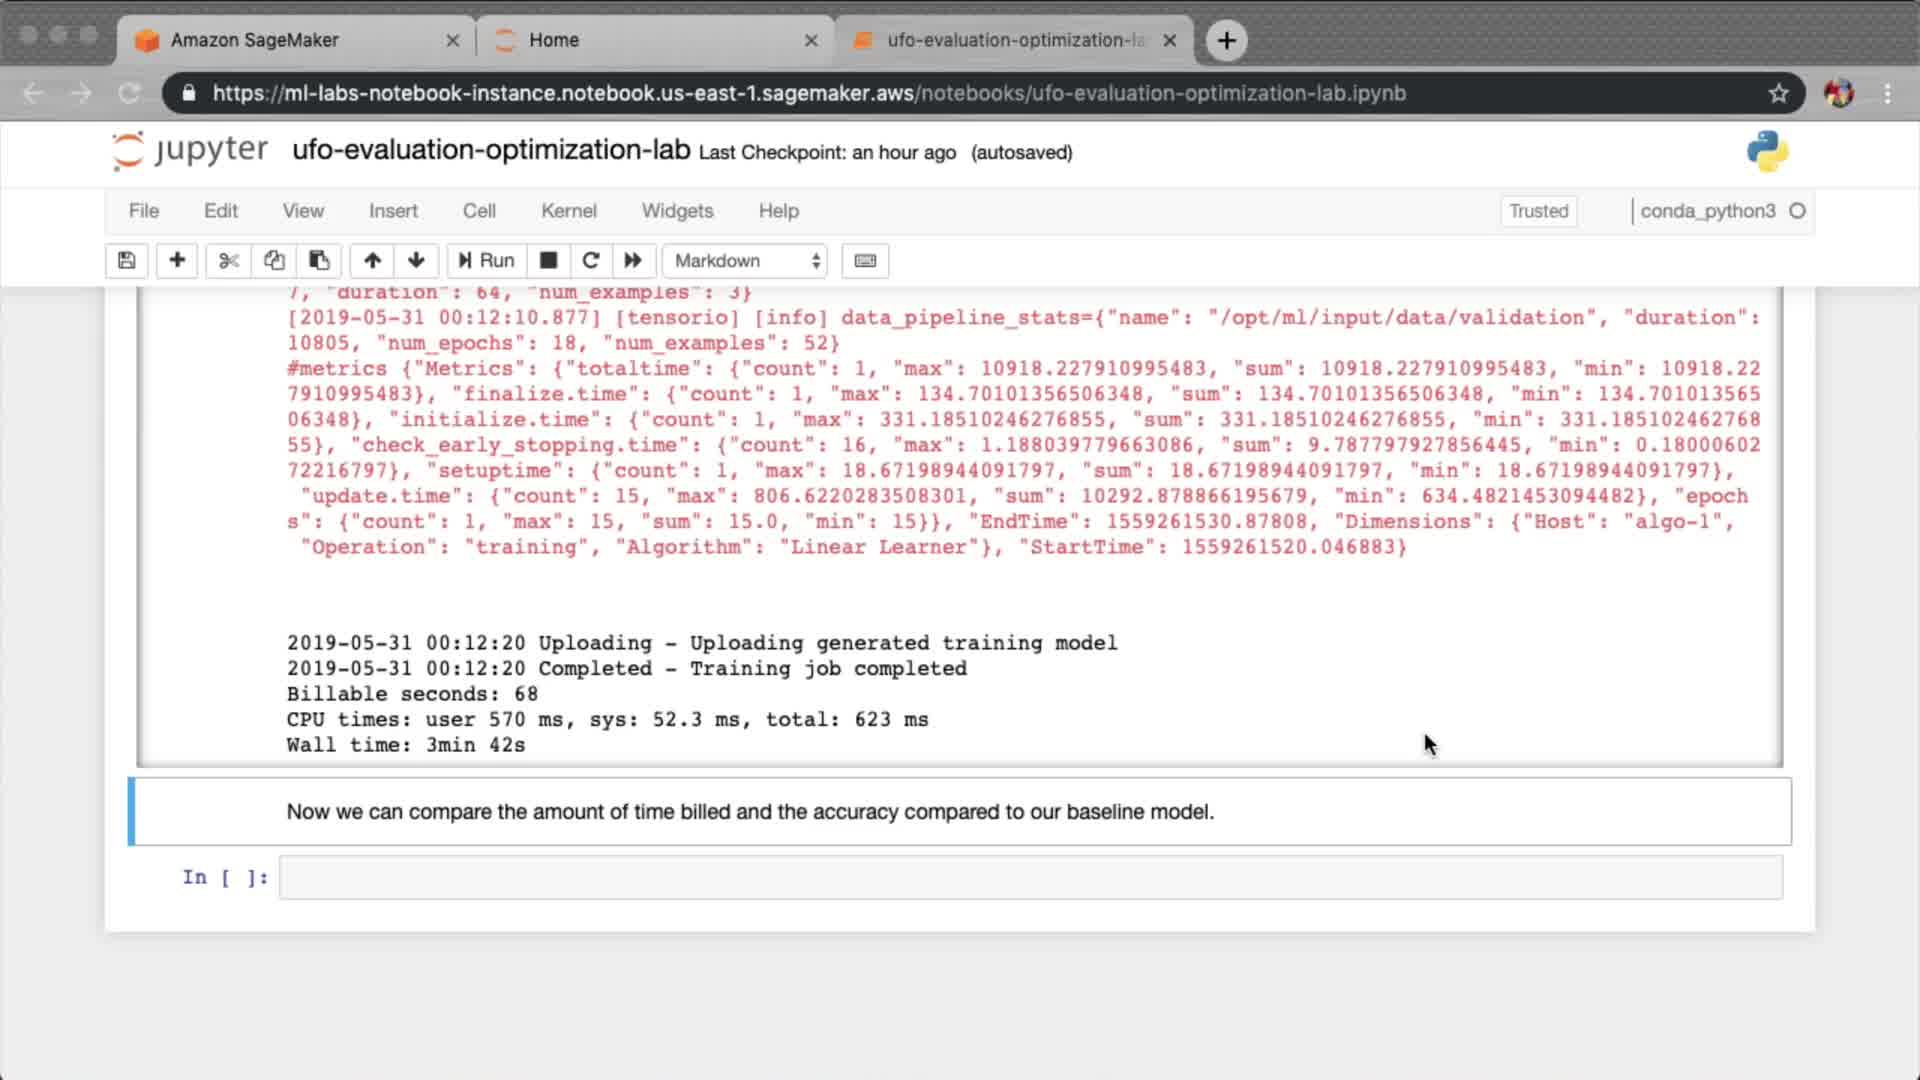
Task: Interrupt the kernel with stop icon
Action: pos(548,261)
